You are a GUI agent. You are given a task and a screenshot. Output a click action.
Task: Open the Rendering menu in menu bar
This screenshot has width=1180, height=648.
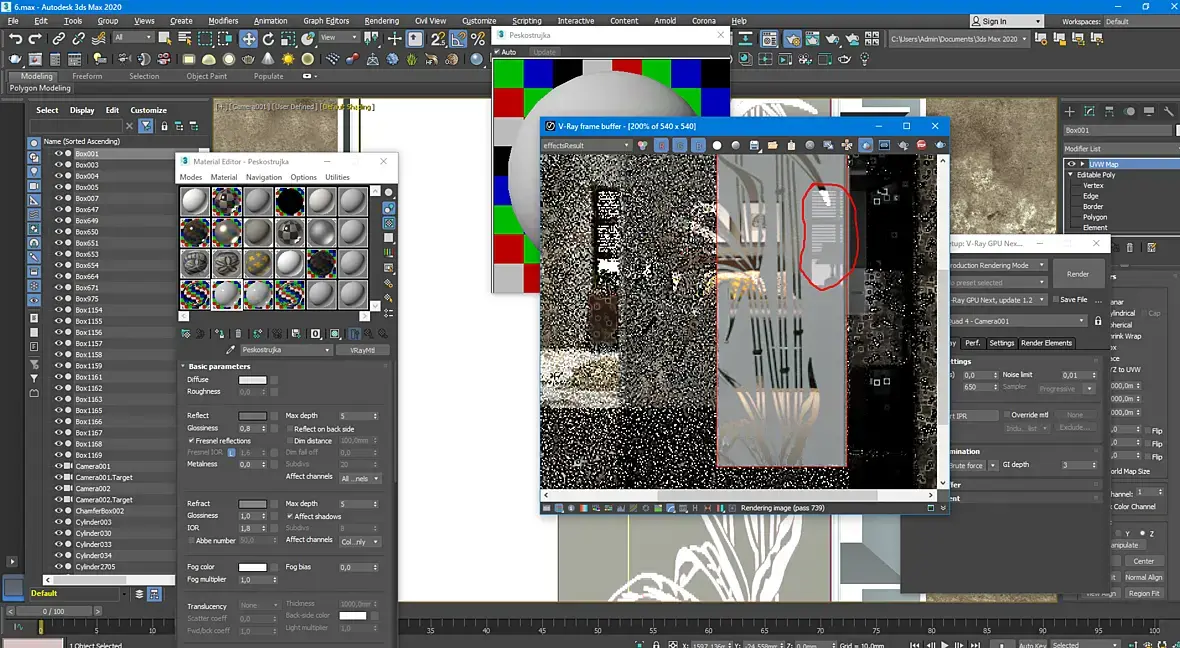(x=380, y=20)
